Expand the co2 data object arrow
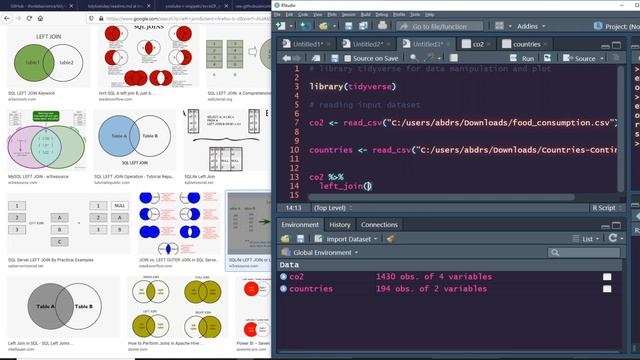 point(283,276)
